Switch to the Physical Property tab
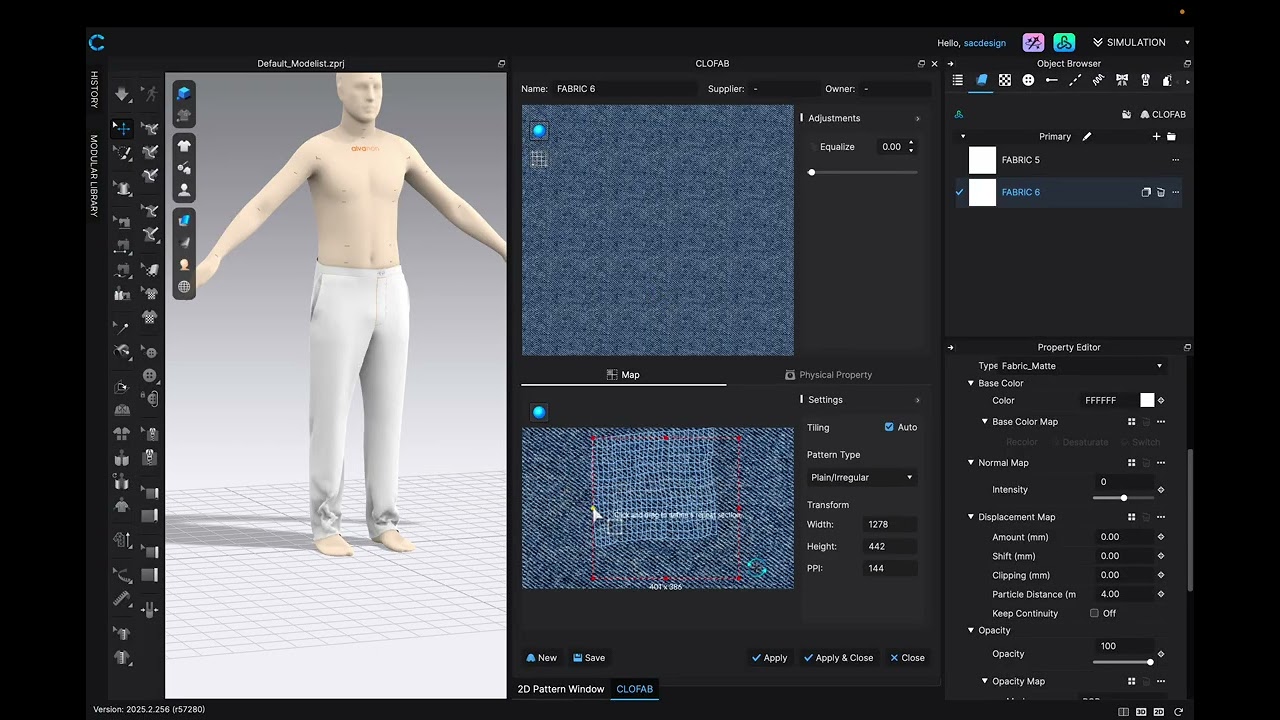 [828, 375]
